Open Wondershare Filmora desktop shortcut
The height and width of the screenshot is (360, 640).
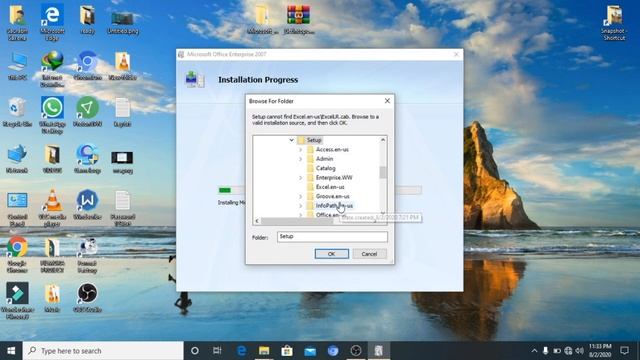(17, 301)
